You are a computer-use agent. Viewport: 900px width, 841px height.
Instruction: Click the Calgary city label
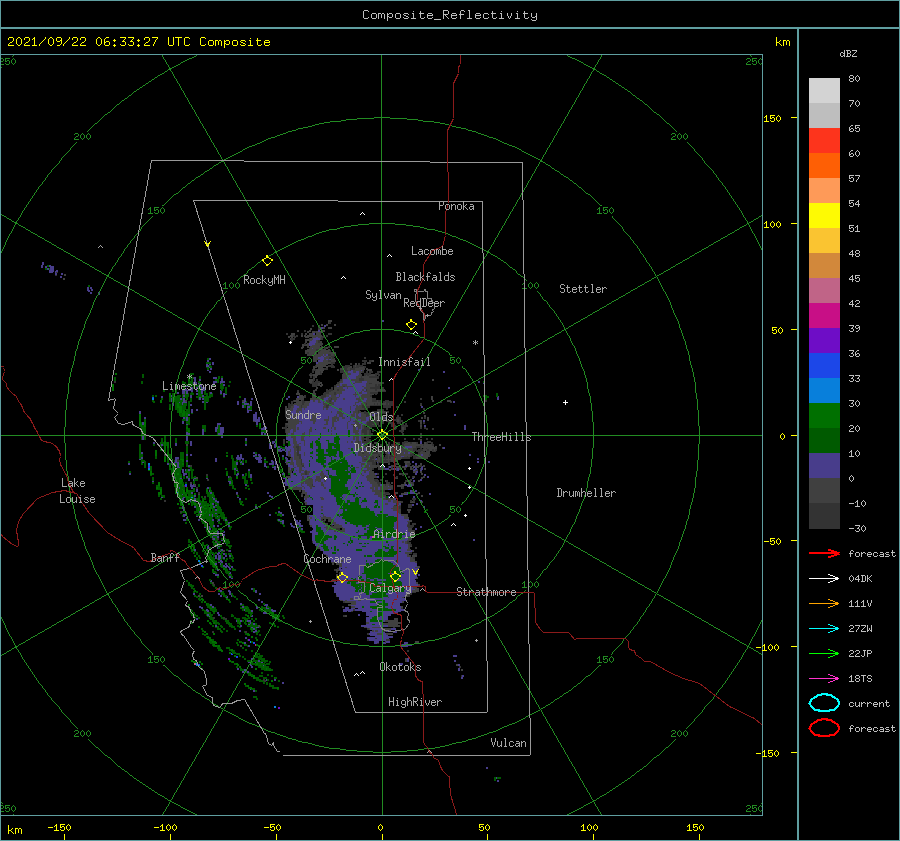(x=390, y=588)
